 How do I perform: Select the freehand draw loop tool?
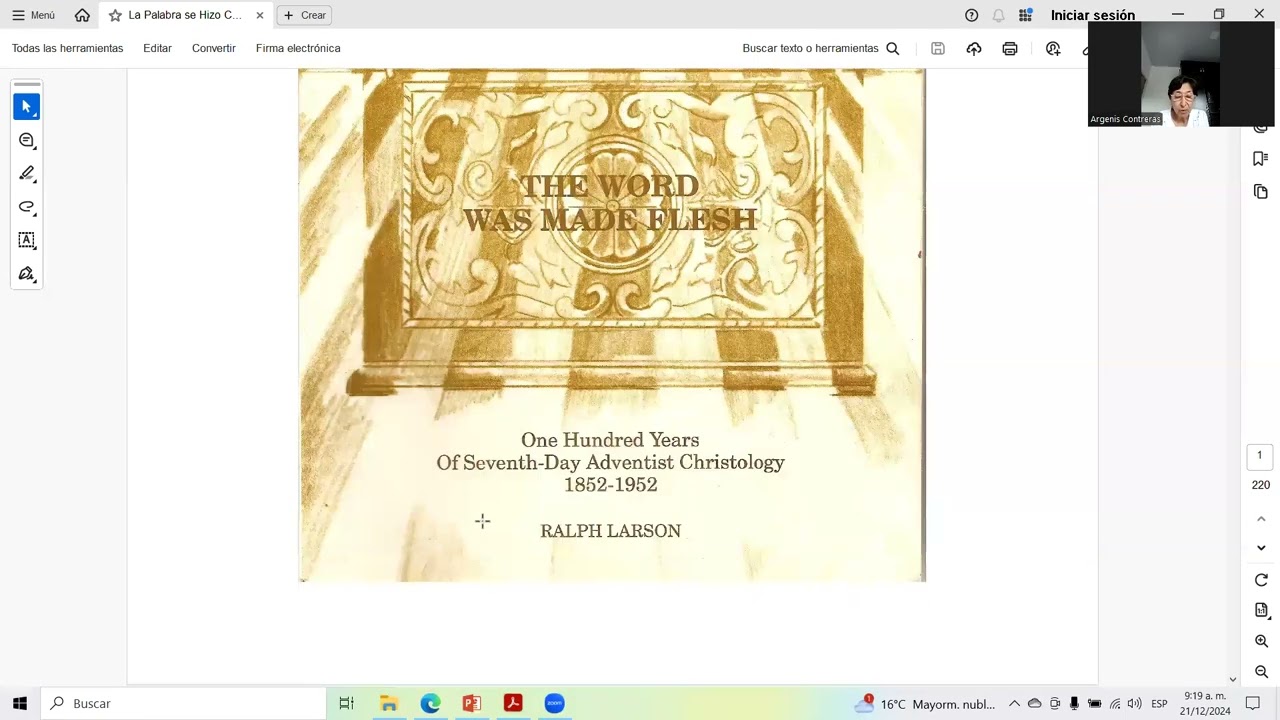tap(27, 207)
